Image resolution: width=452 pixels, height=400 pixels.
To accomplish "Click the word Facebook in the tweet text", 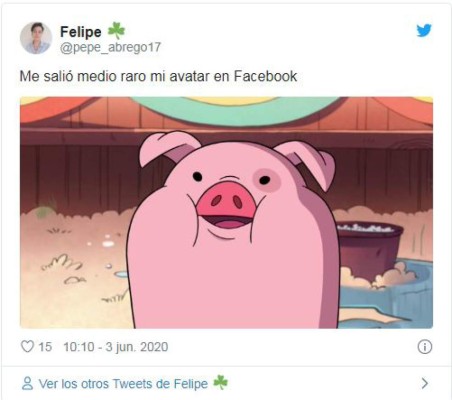I will pyautogui.click(x=265, y=76).
